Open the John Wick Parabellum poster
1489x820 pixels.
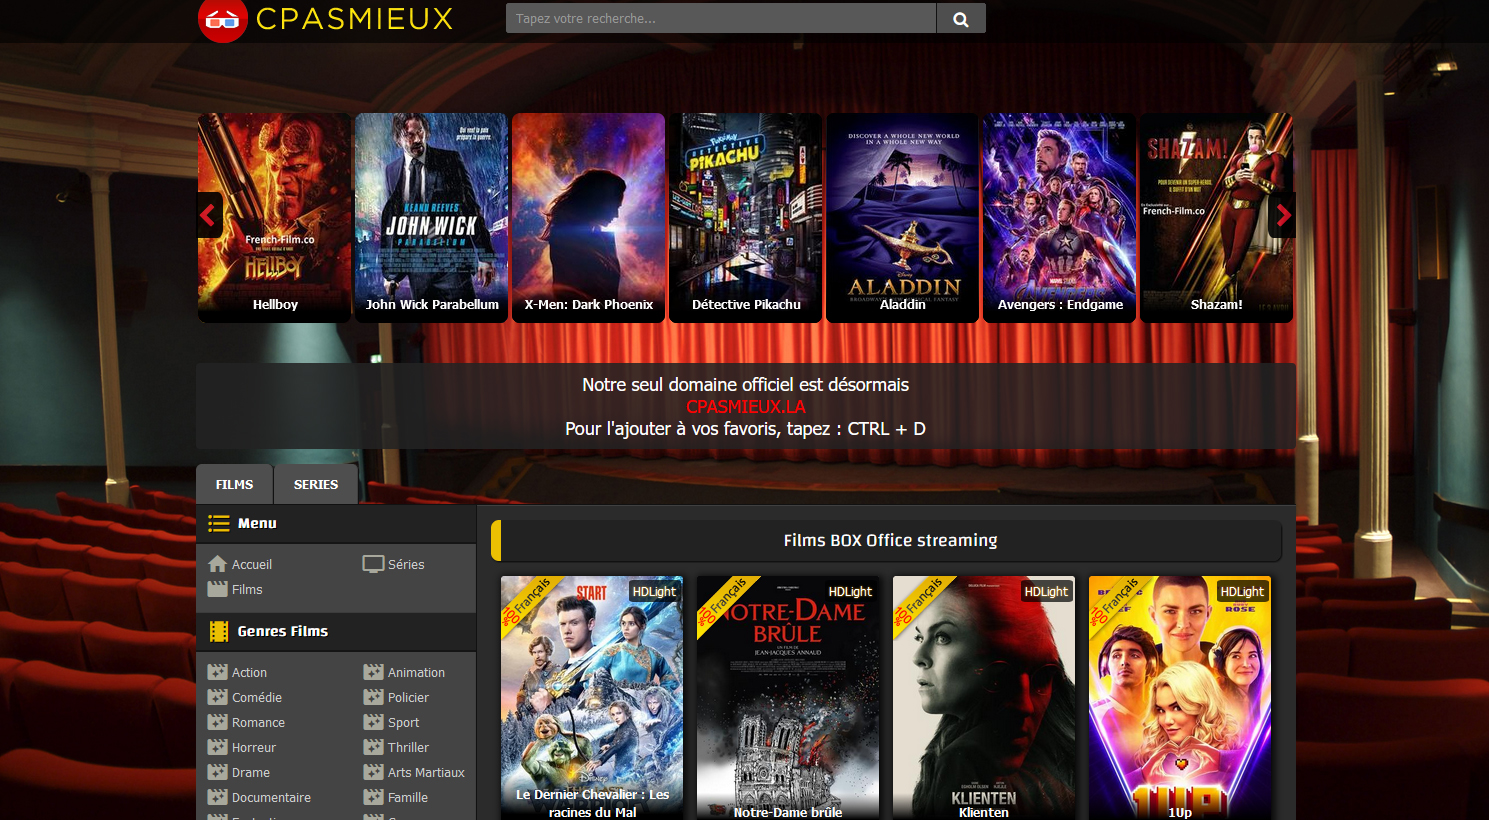pos(431,217)
